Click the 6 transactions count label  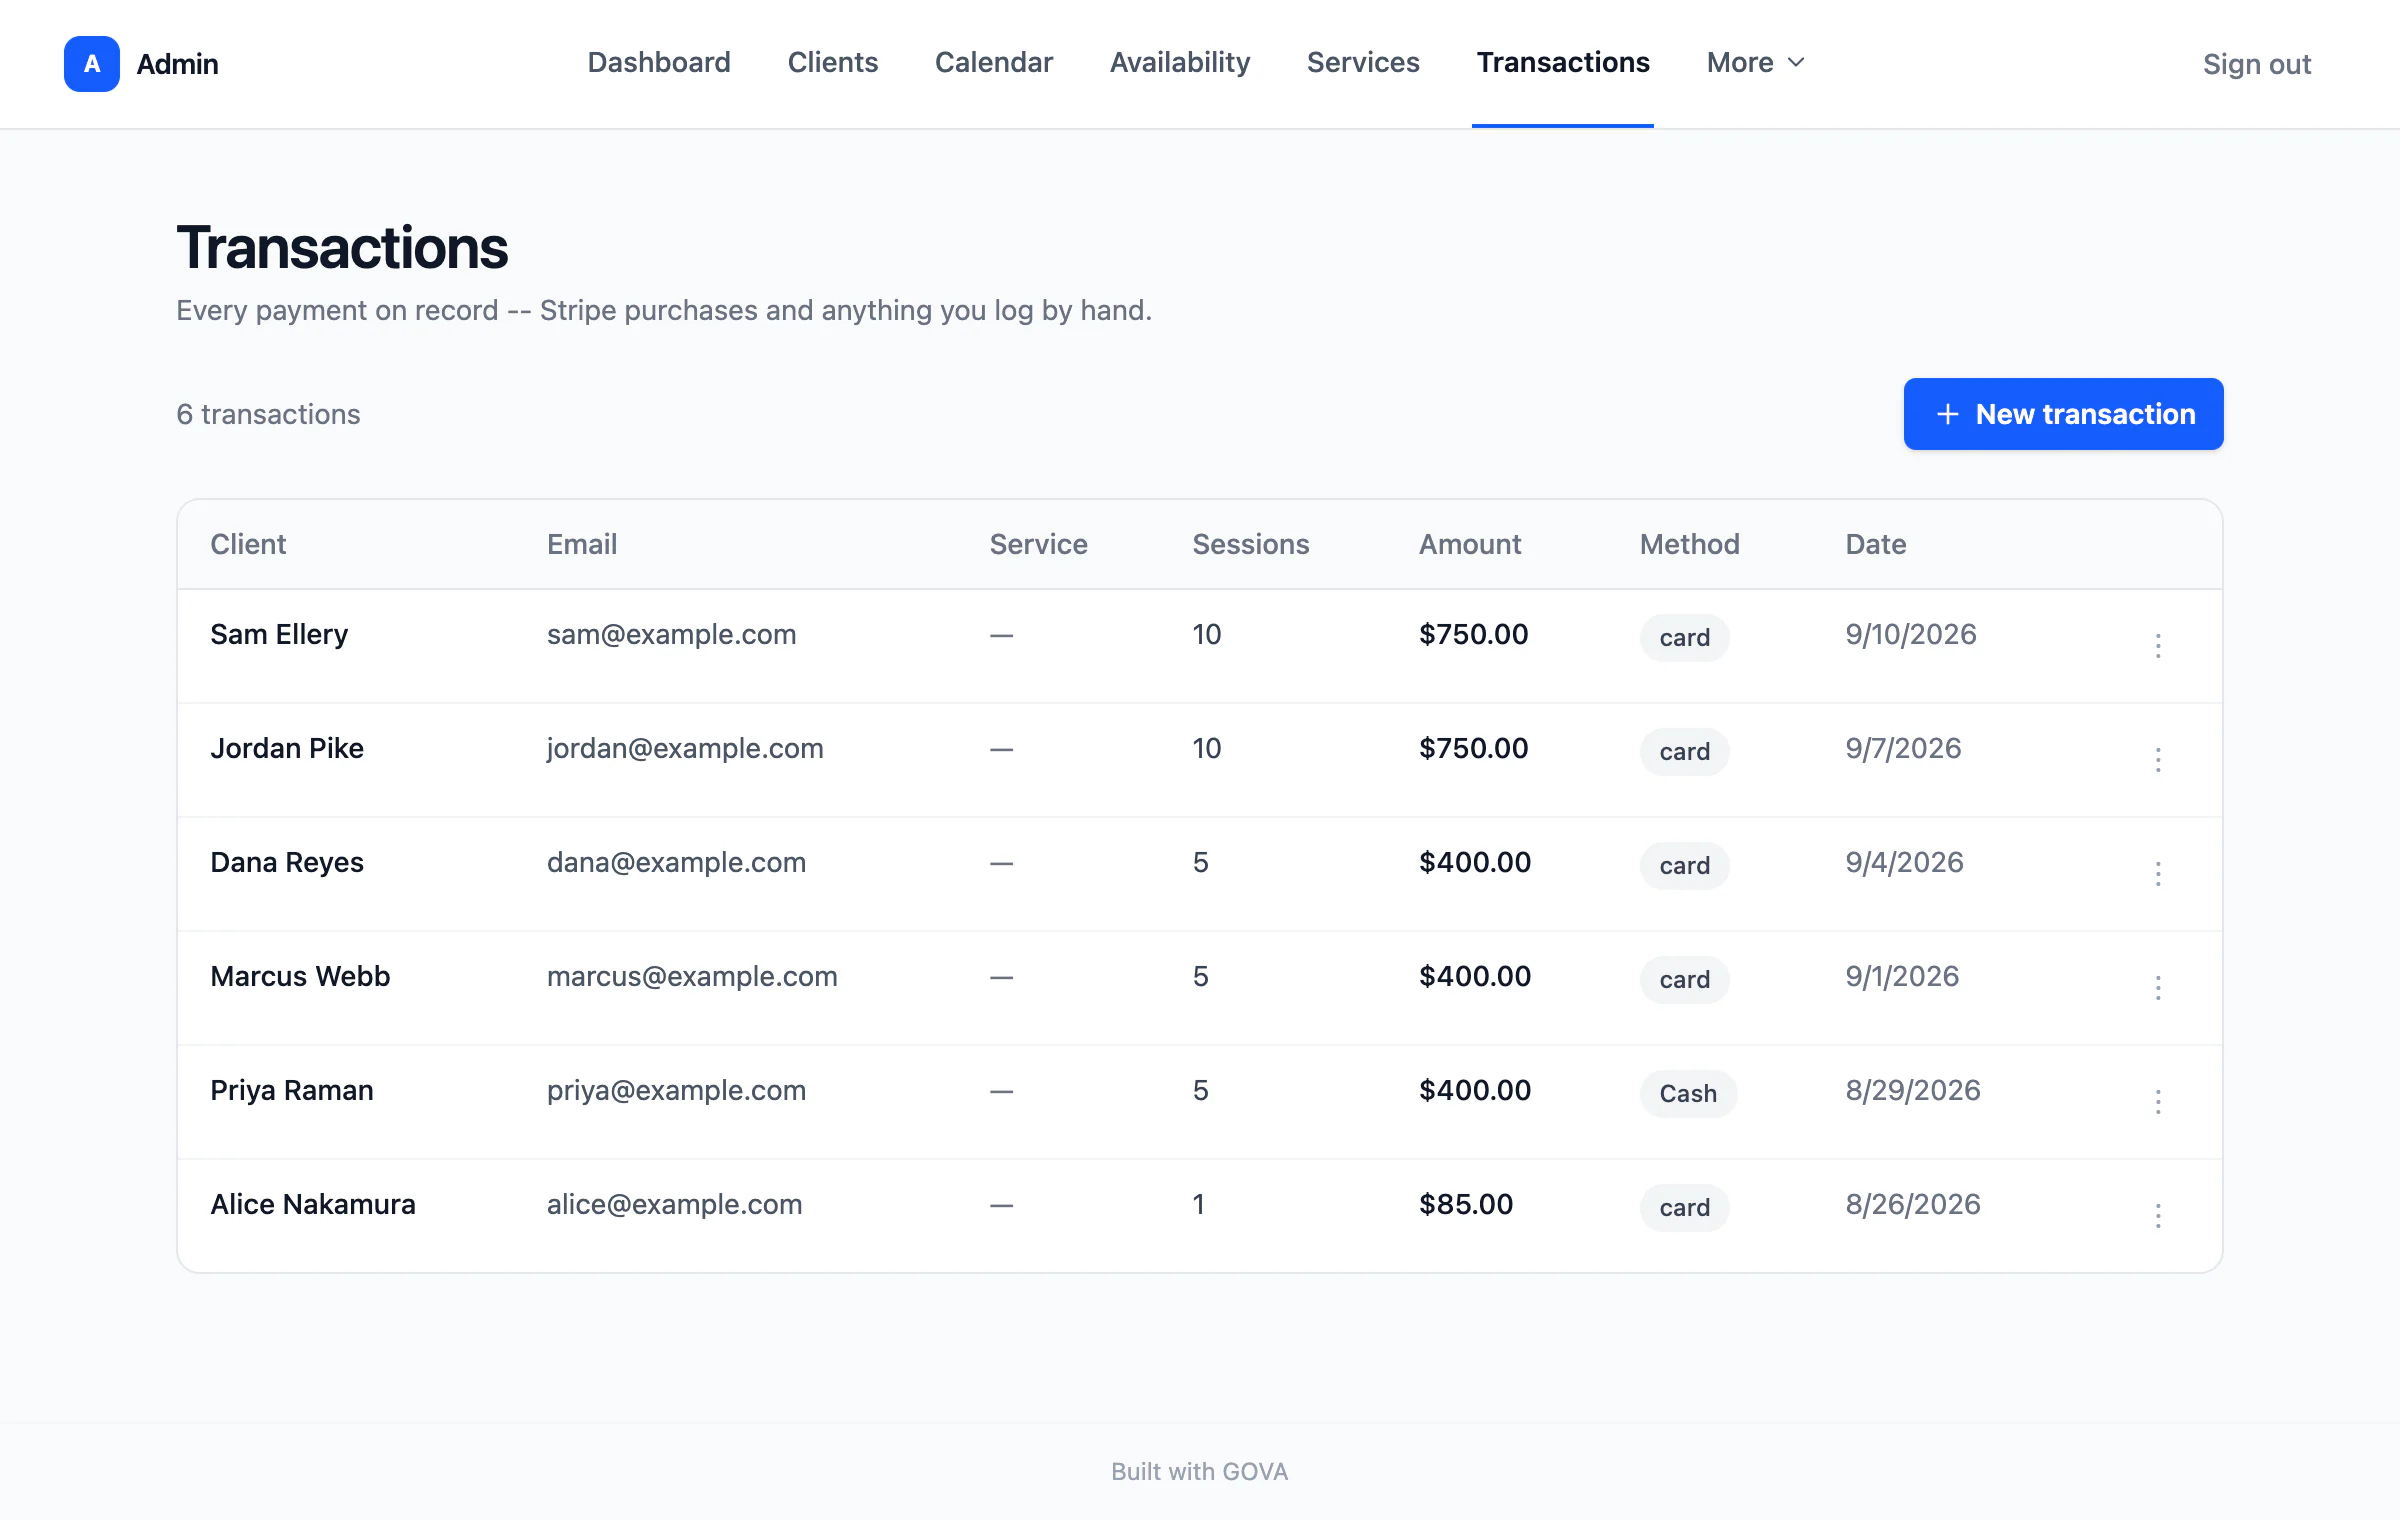coord(268,414)
